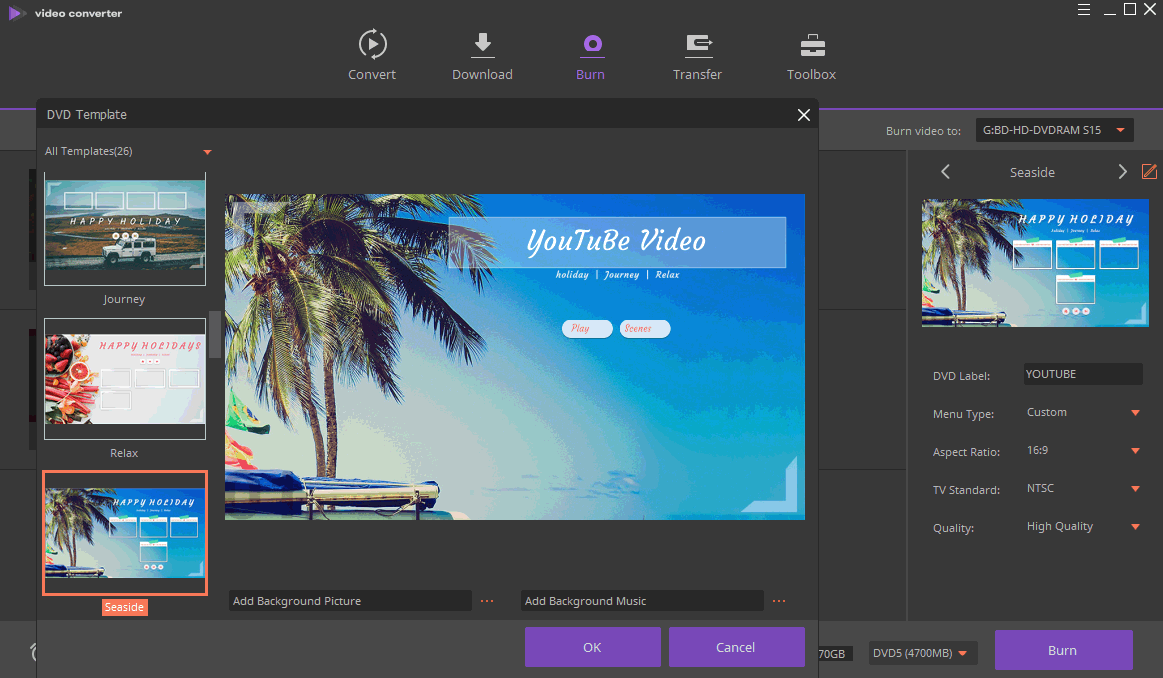Image resolution: width=1163 pixels, height=678 pixels.
Task: Go to the Transfer tab
Action: coord(697,55)
